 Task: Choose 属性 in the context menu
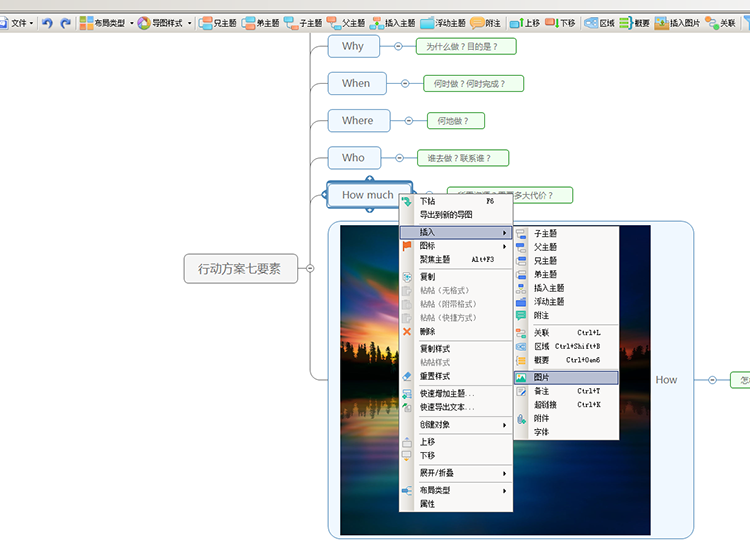click(456, 504)
